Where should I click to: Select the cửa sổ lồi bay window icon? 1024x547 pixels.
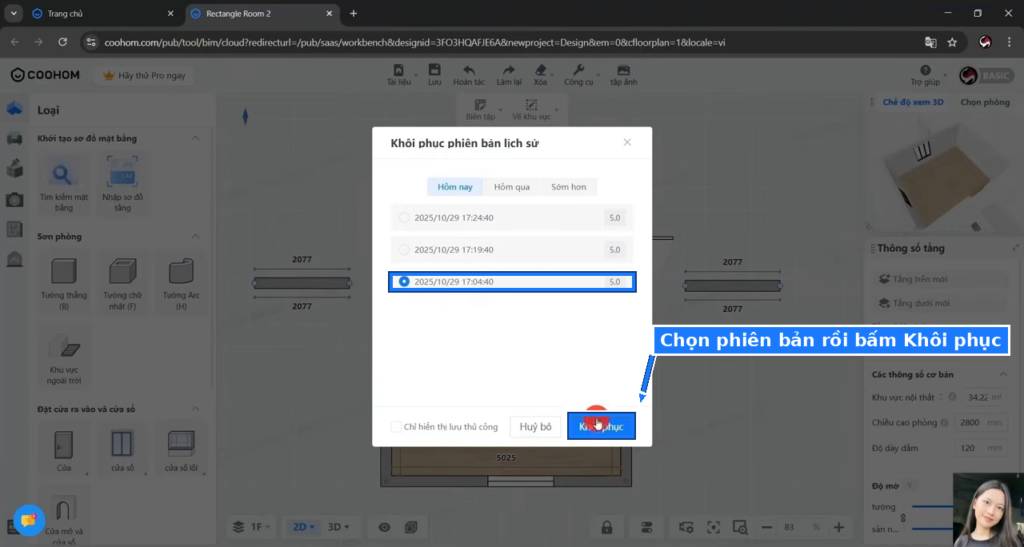(181, 445)
